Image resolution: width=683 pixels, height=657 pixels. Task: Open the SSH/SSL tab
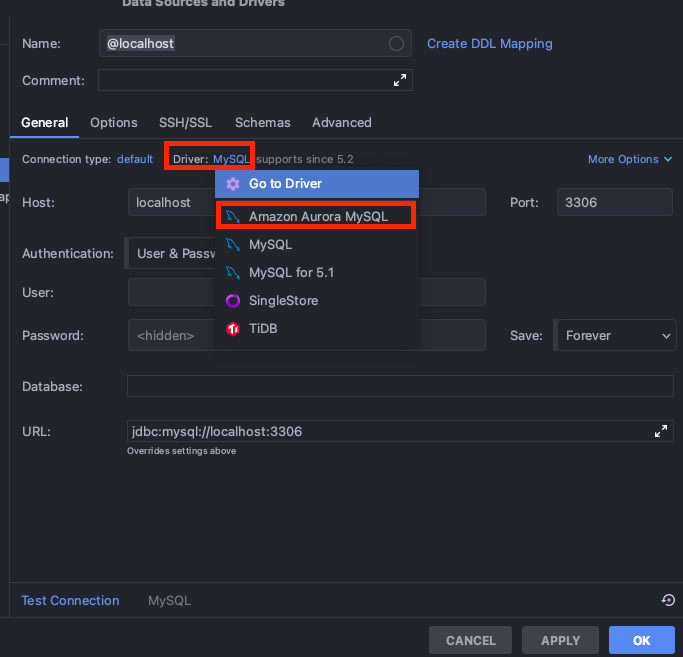[x=186, y=123]
